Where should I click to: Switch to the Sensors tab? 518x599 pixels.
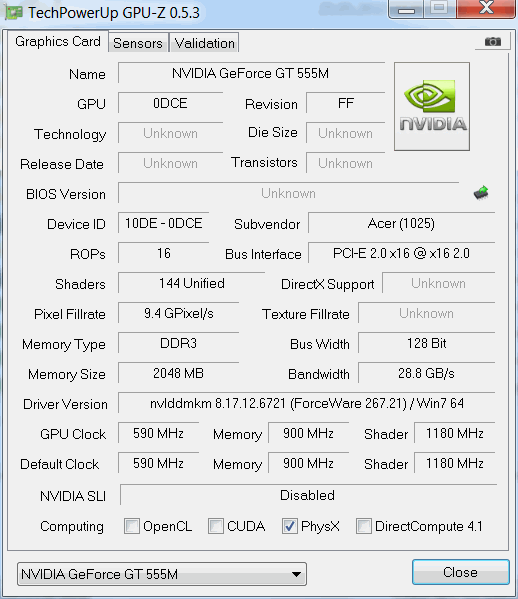[x=138, y=43]
